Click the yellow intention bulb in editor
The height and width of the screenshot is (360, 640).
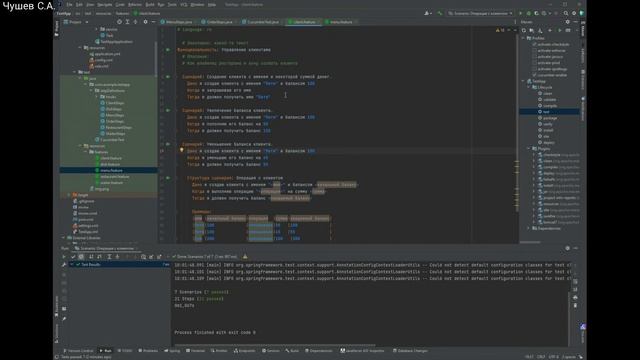point(182,150)
